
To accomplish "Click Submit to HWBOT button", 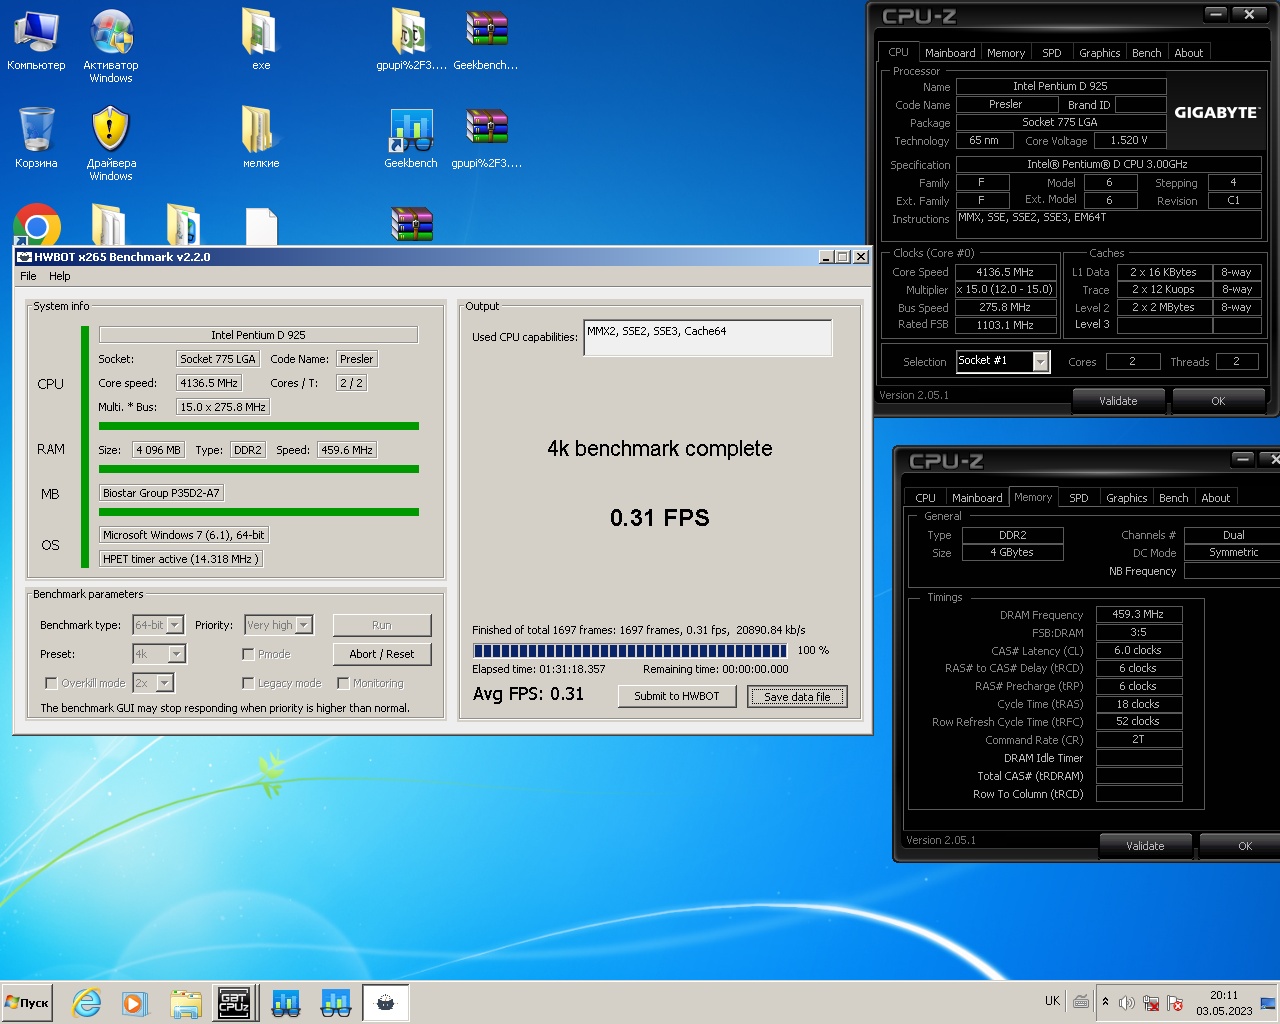I will coord(677,696).
